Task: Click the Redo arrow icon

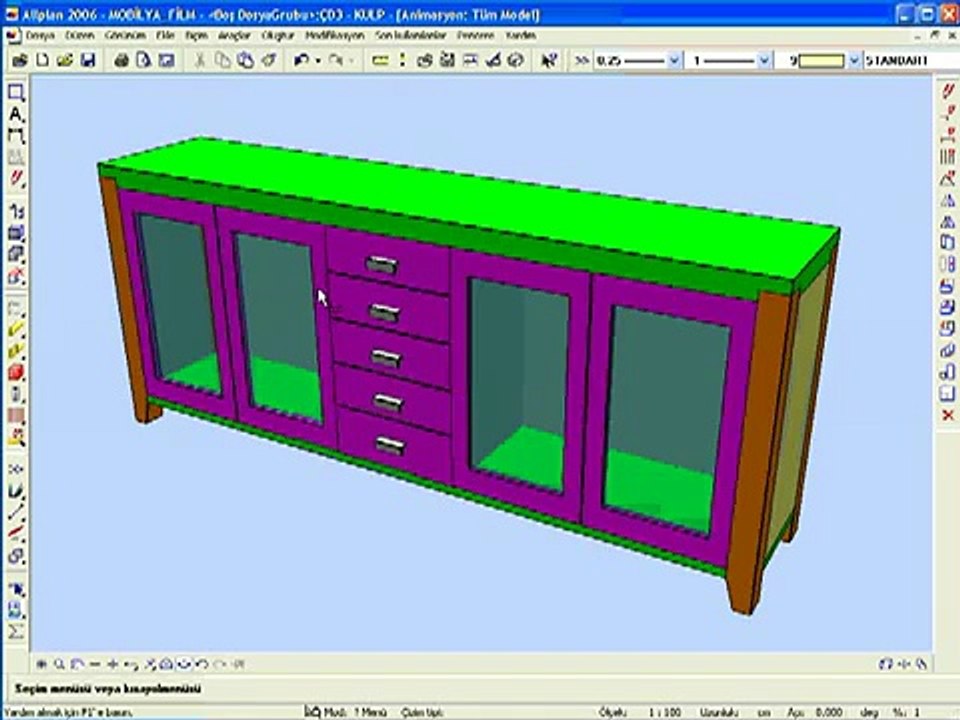Action: tap(336, 60)
